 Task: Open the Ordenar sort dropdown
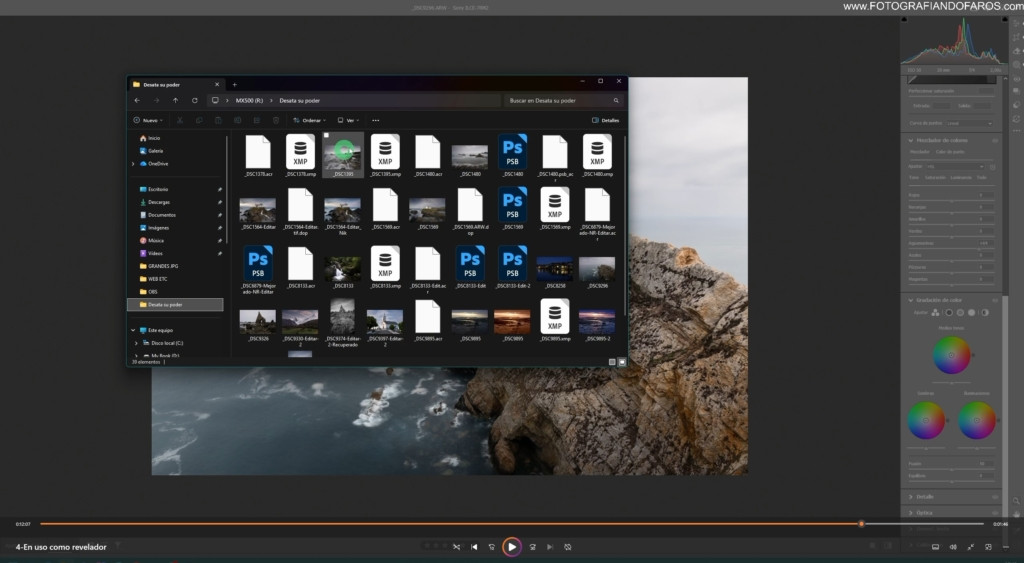click(x=310, y=120)
